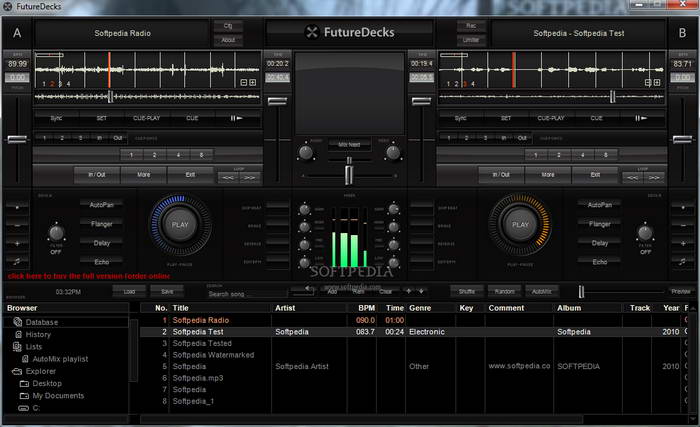
Task: Click the plus pitch button on deck A side
Action: 17,243
